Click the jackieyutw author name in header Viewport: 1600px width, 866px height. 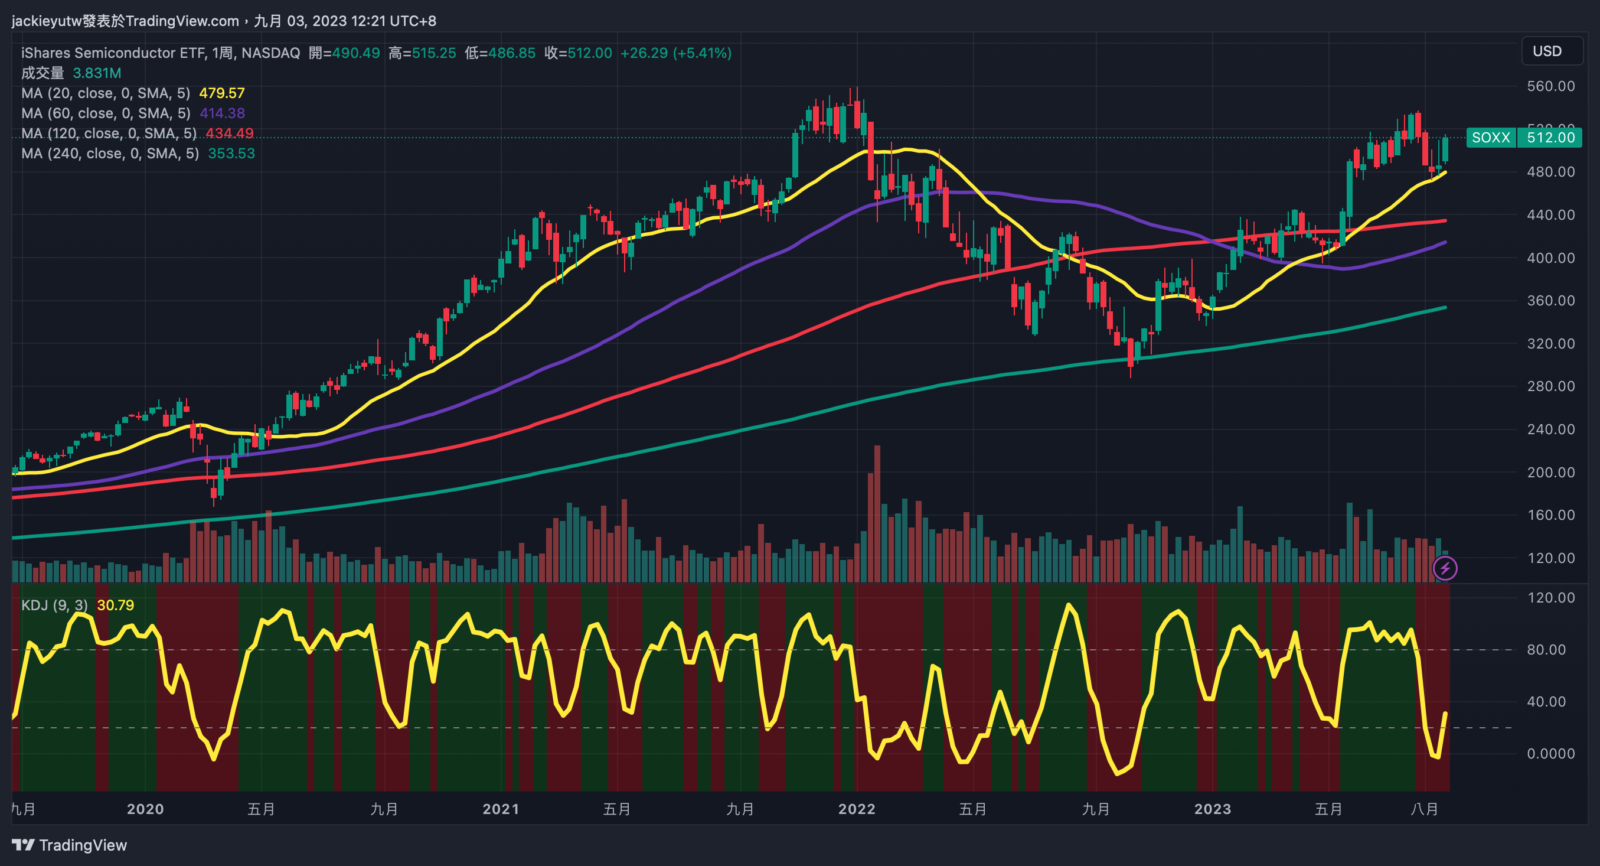pyautogui.click(x=46, y=21)
